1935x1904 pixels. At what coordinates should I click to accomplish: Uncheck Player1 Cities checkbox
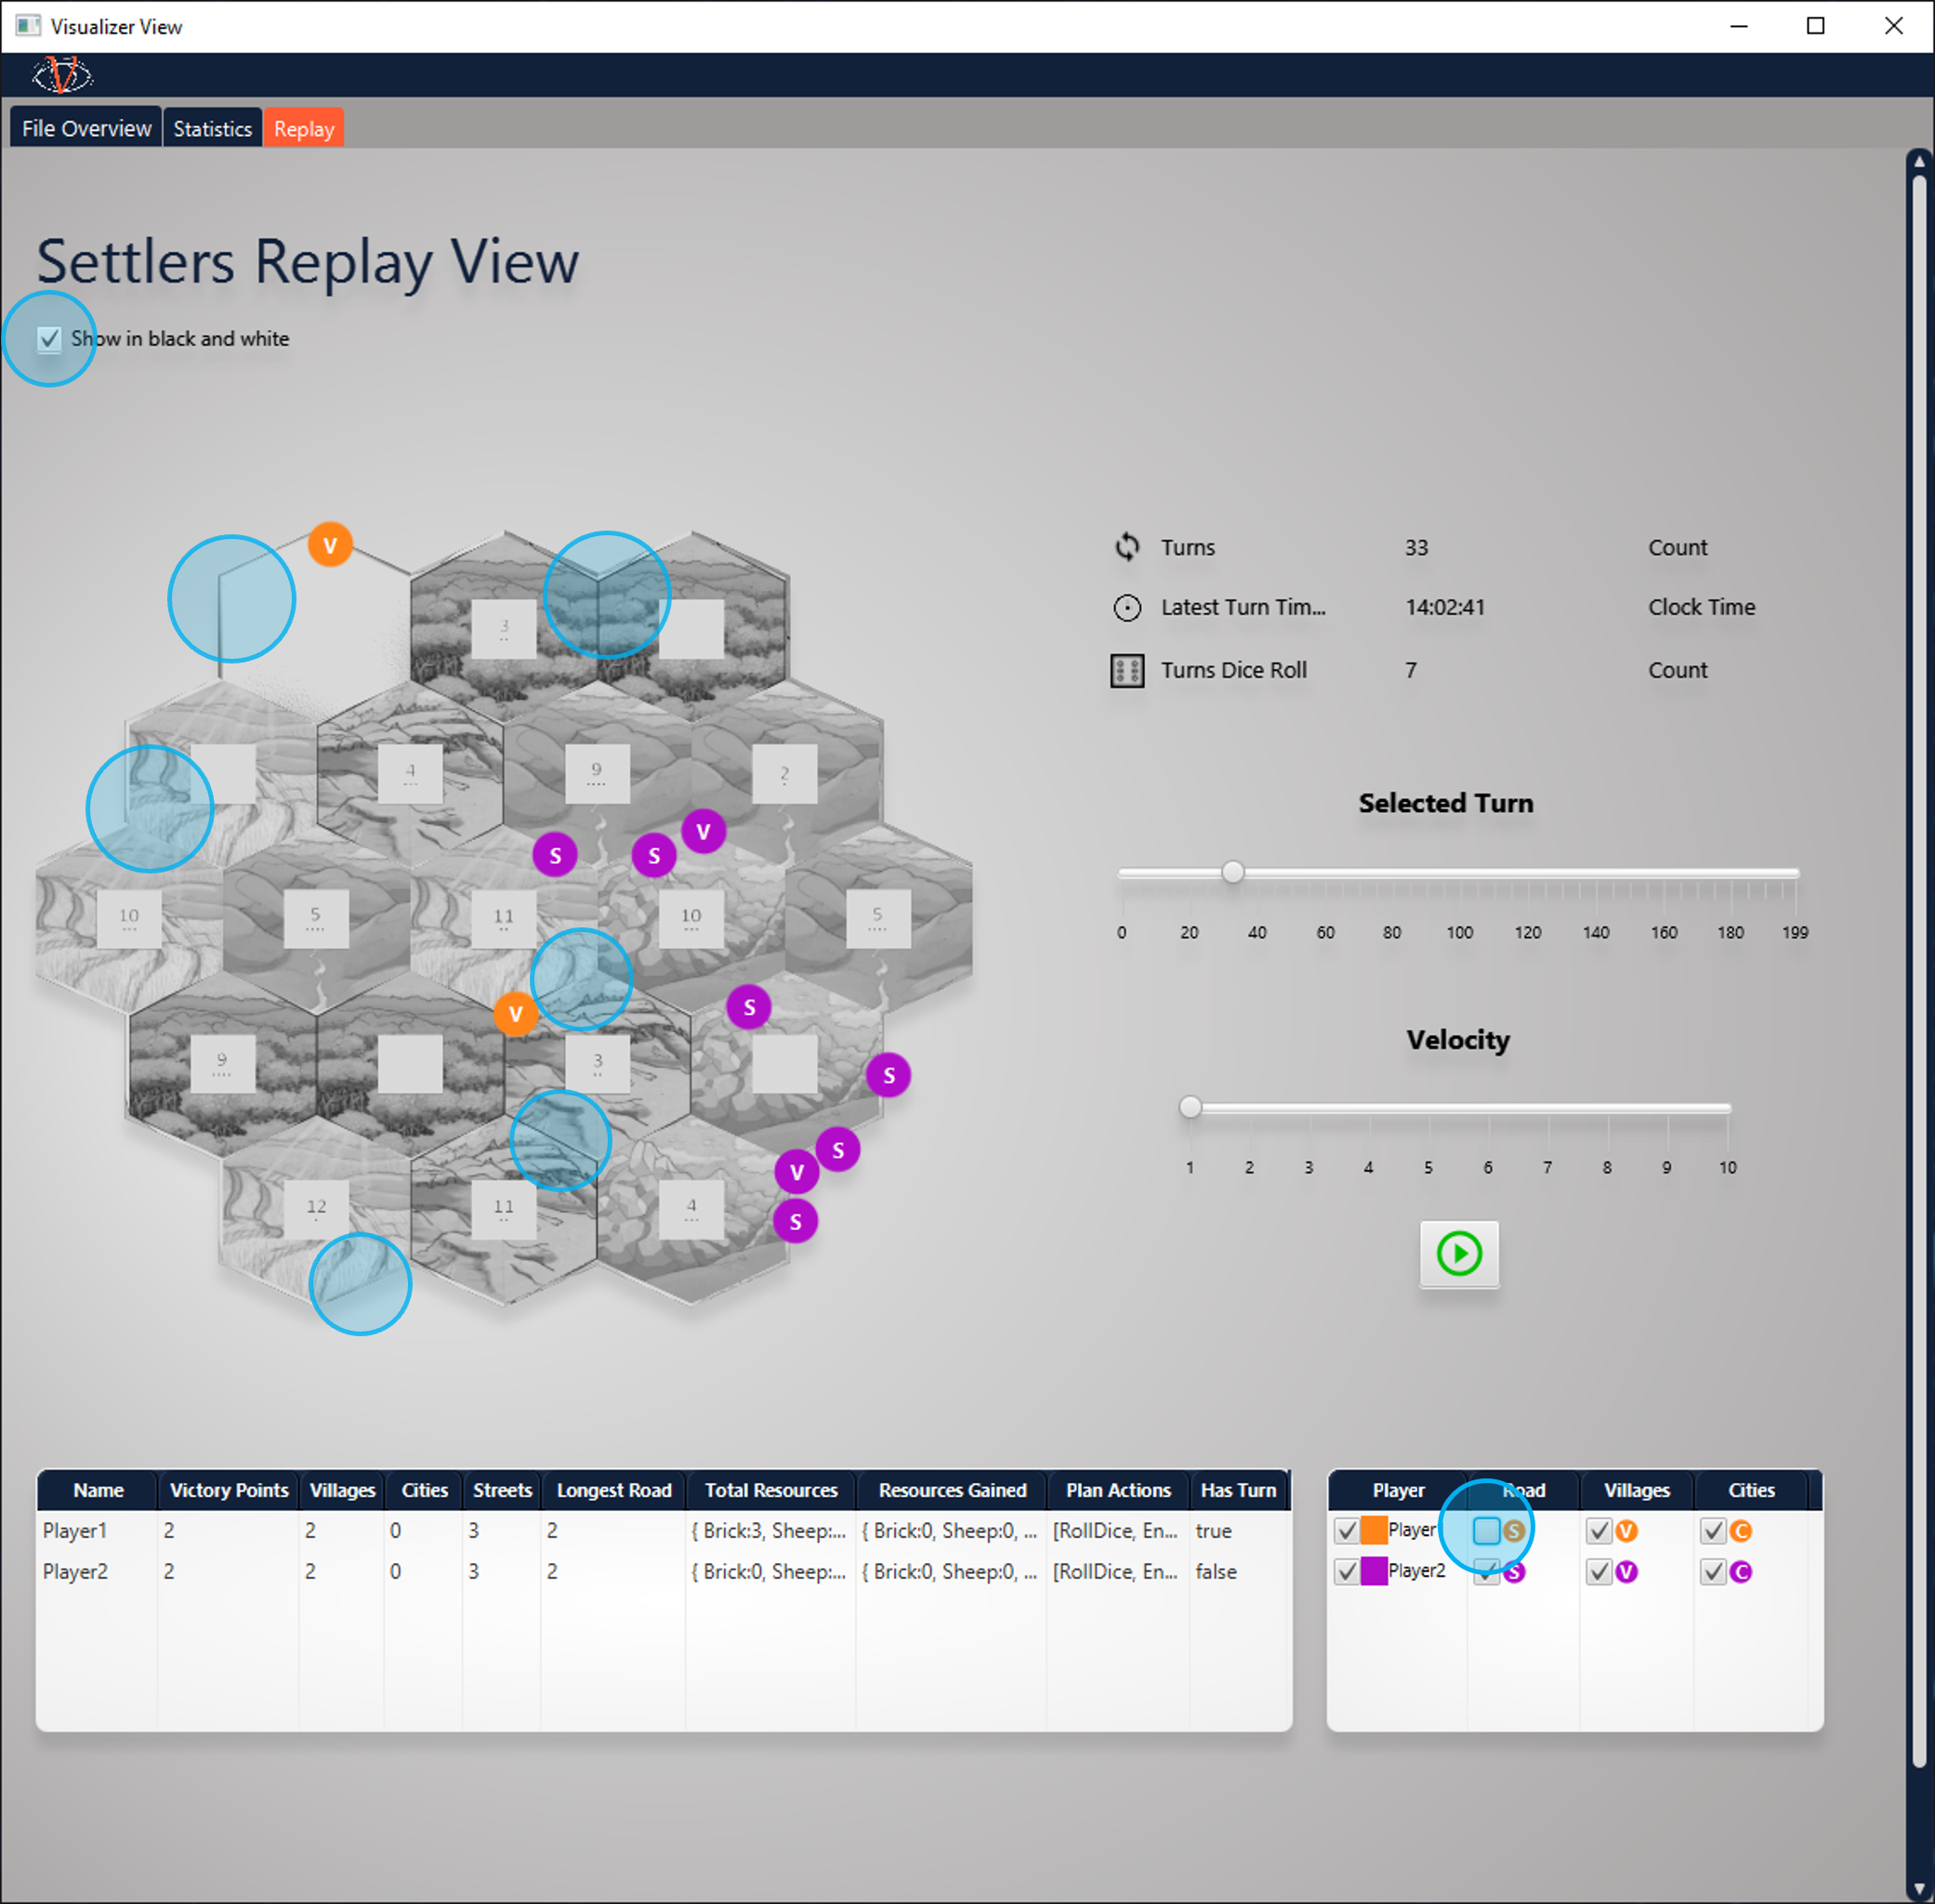click(1713, 1530)
